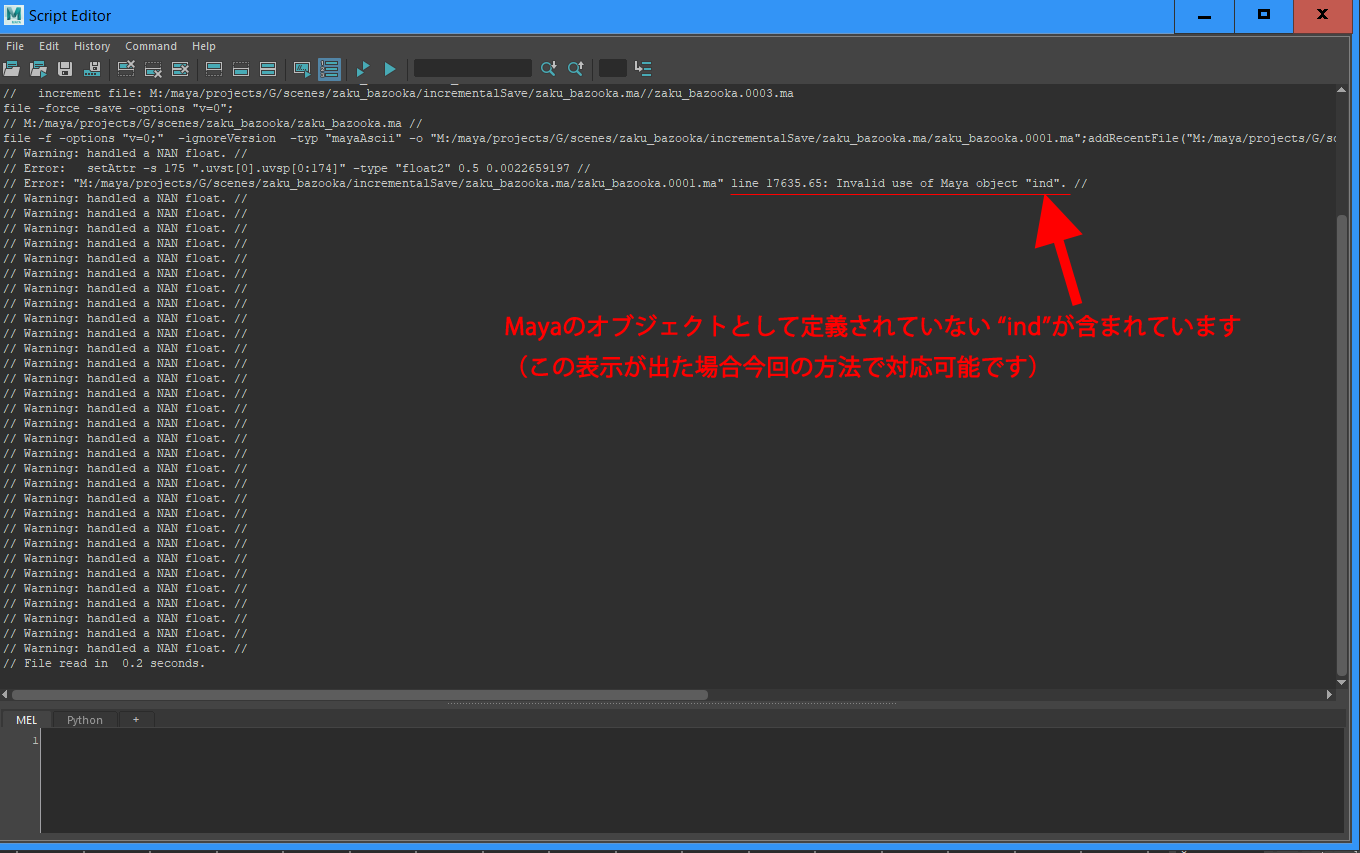Click the Maya icon in the title bar
1360x853 pixels.
coord(14,15)
